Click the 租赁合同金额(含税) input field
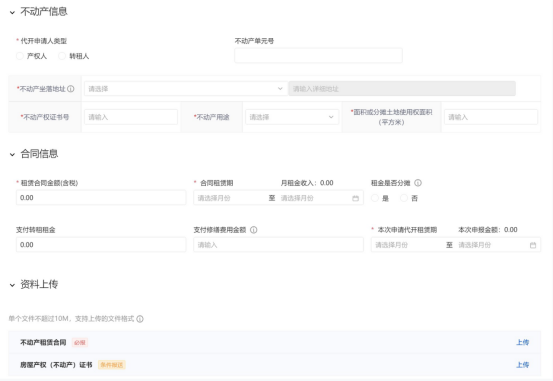 [x=101, y=198]
